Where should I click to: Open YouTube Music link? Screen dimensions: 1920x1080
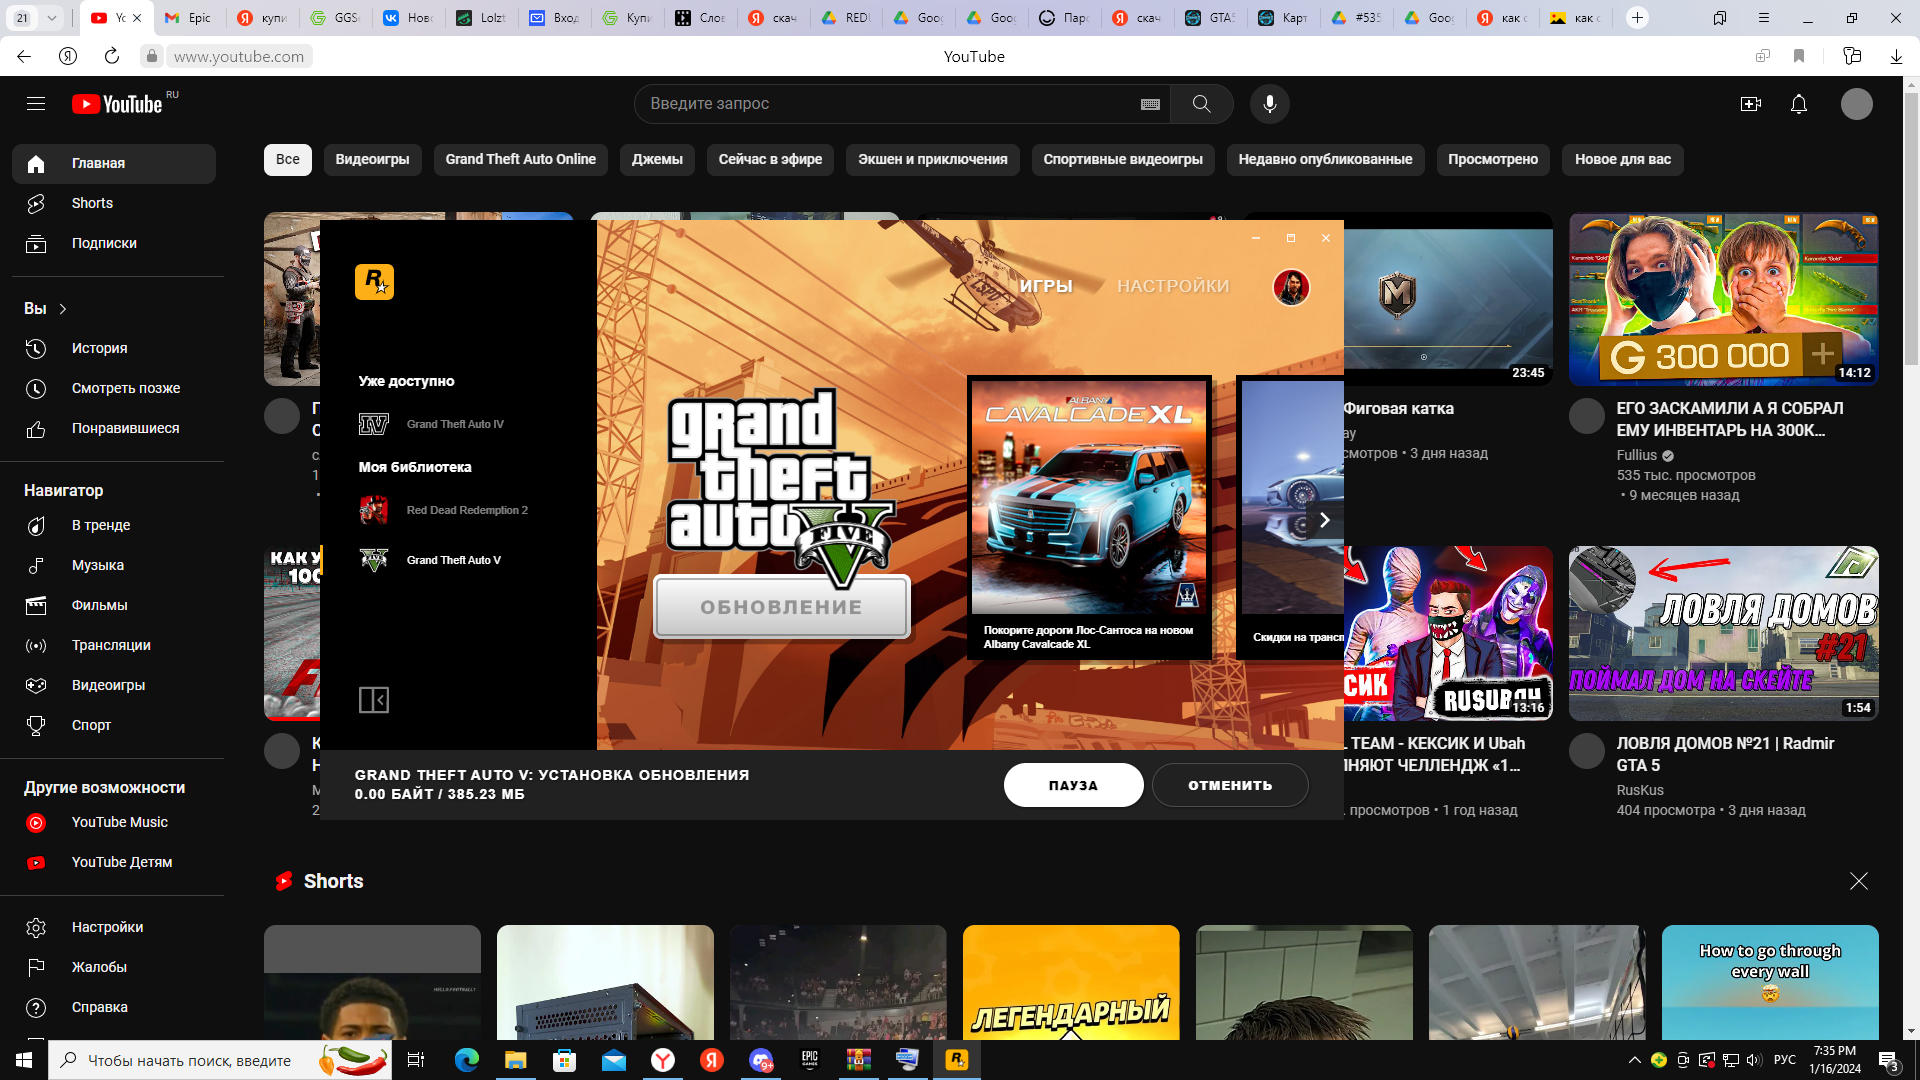click(114, 823)
